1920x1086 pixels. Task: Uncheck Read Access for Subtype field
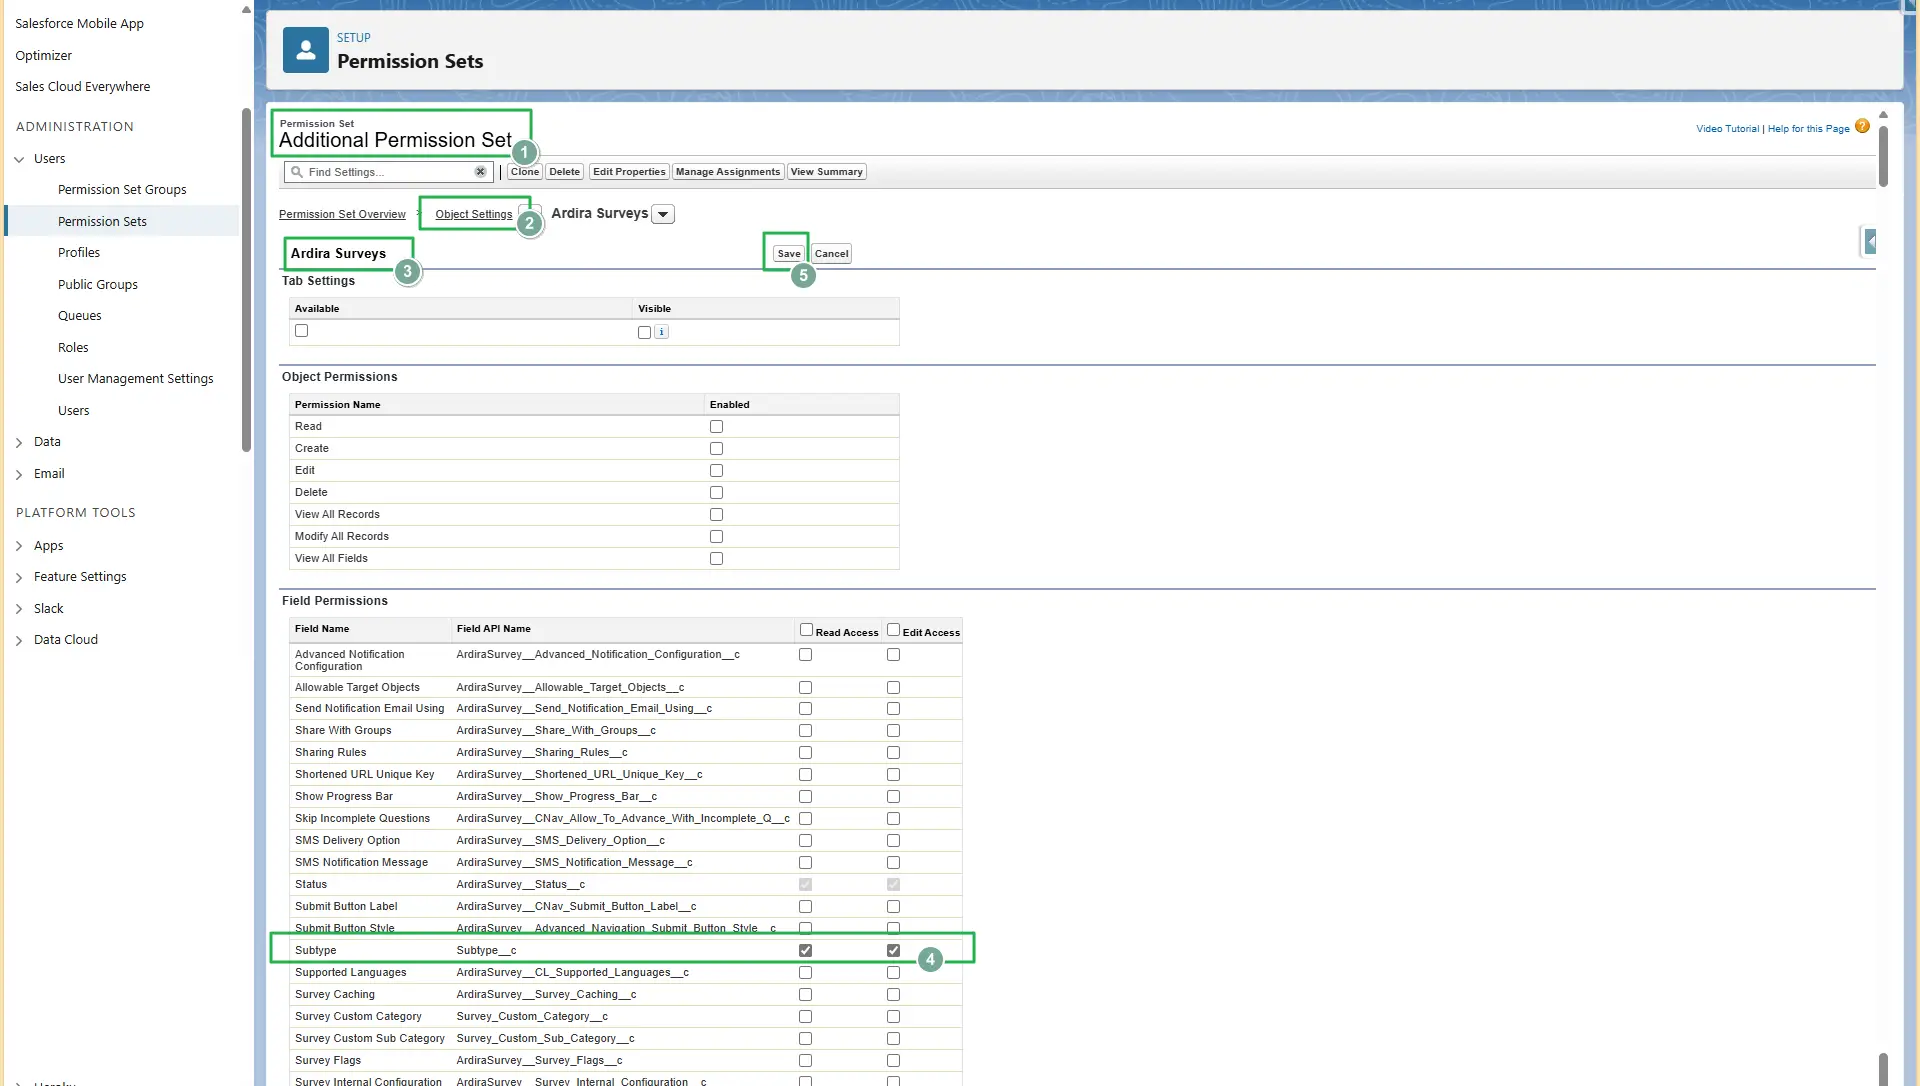(x=805, y=951)
